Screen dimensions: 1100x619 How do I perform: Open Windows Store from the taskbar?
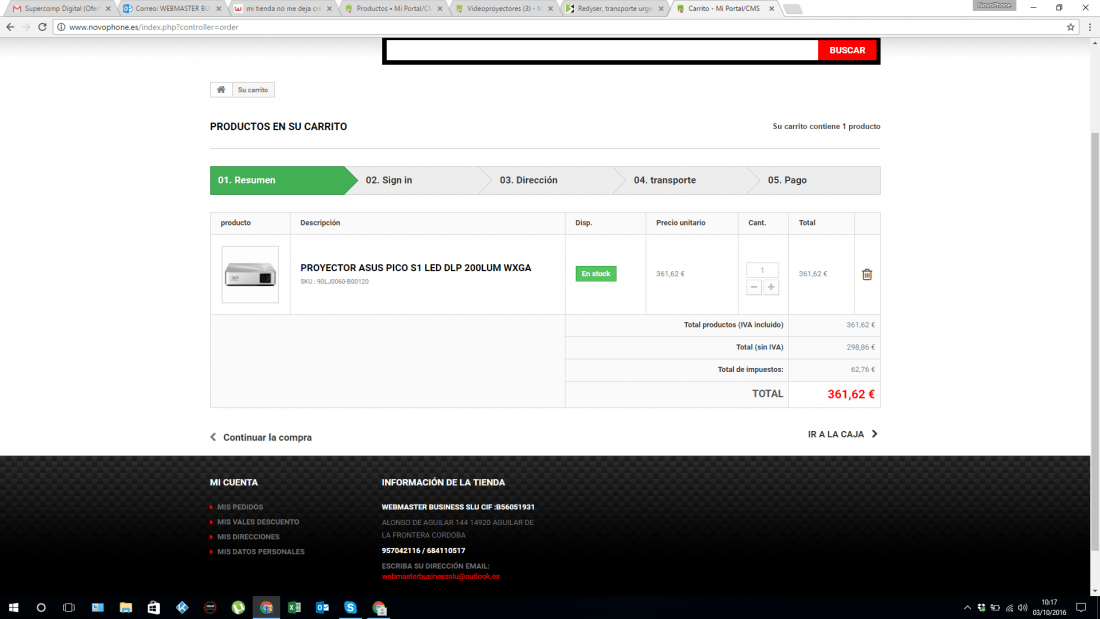point(154,608)
